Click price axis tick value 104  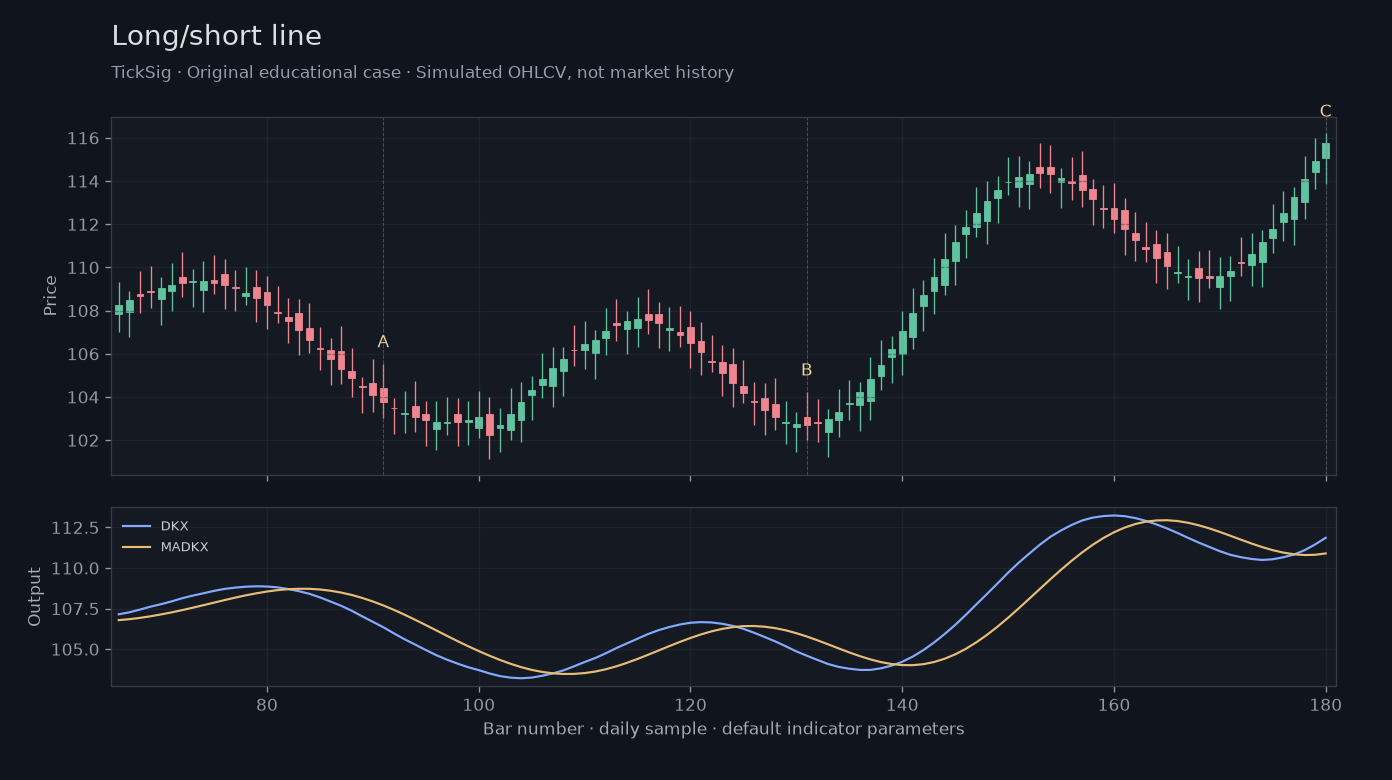[x=84, y=398]
